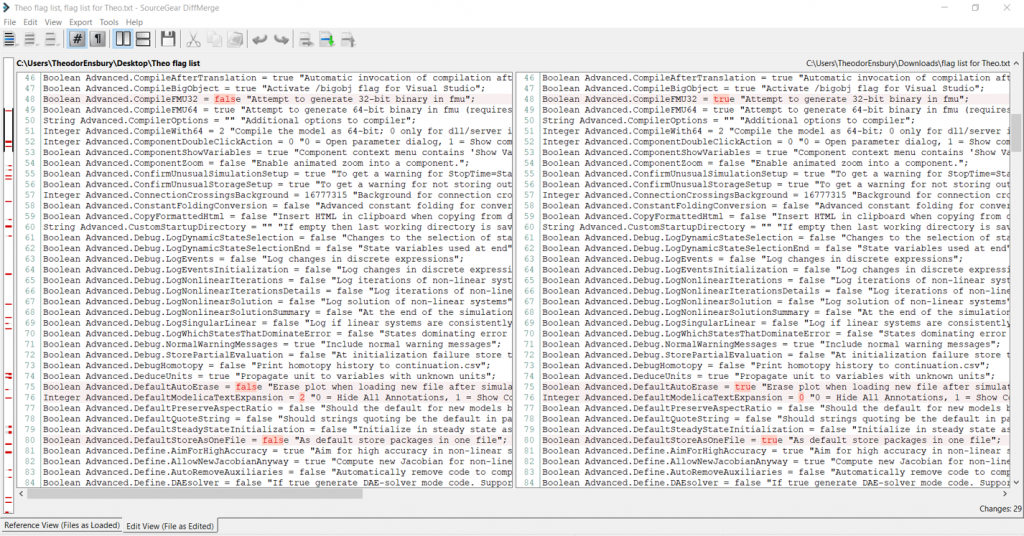Click the first change-navigation icon after Redo
The width and height of the screenshot is (1024, 536).
tap(306, 40)
